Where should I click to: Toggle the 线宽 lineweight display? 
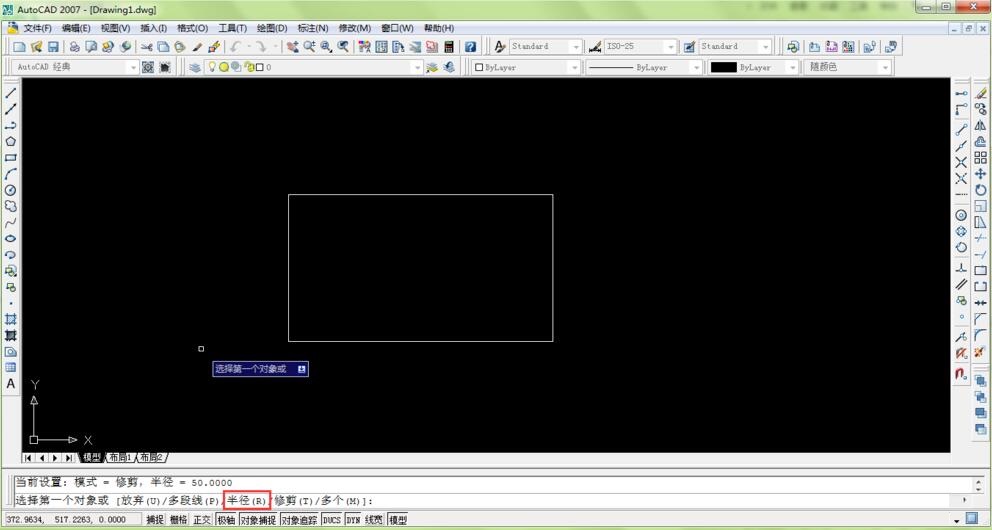(374, 520)
